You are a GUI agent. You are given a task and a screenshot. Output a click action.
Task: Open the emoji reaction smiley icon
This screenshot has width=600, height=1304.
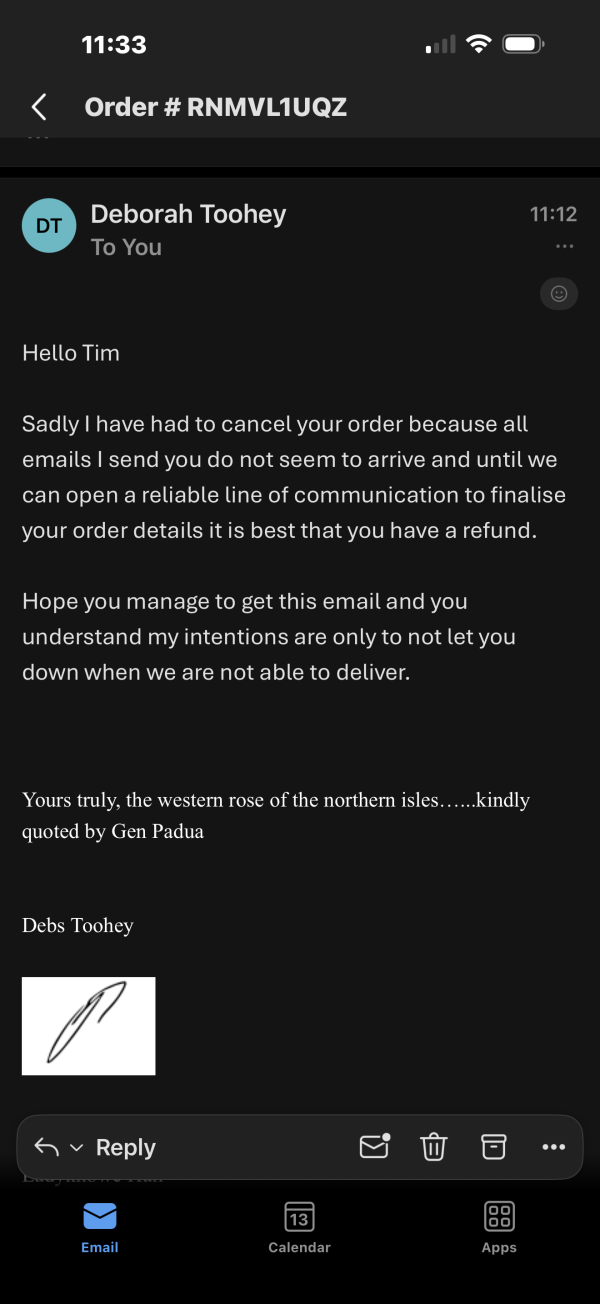(x=559, y=293)
